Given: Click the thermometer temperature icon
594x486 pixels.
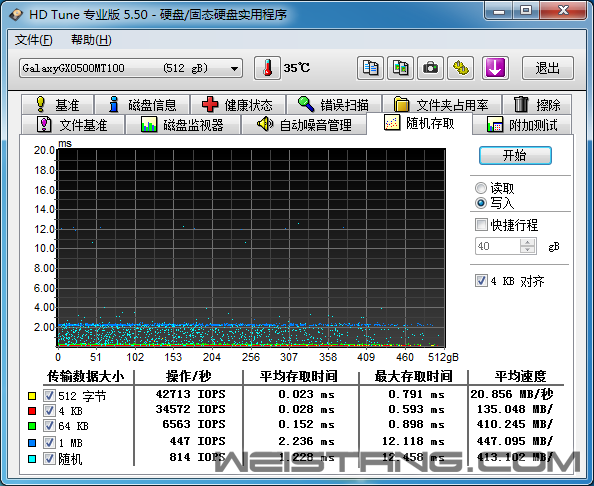Looking at the screenshot, I should coord(267,68).
